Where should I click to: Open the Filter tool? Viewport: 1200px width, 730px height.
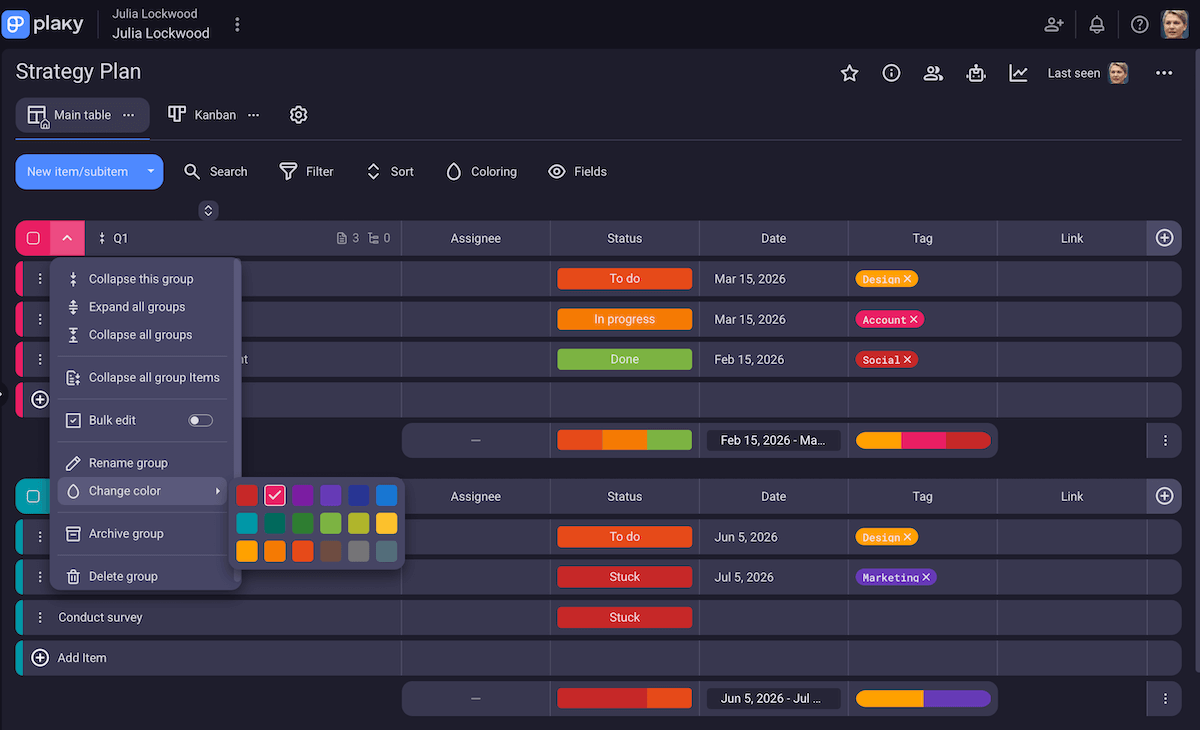click(306, 171)
